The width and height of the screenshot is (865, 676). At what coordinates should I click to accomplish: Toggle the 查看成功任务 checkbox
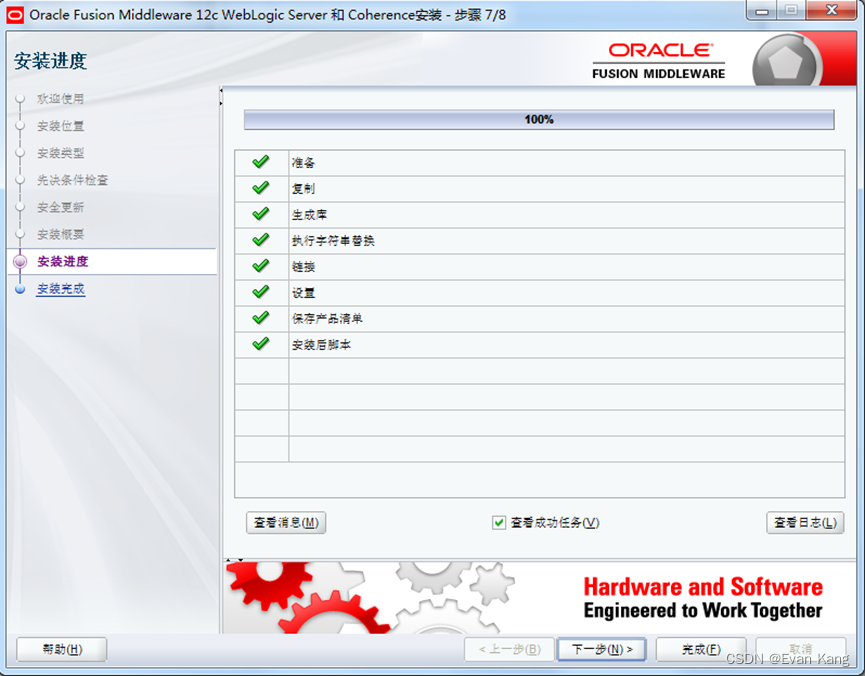498,522
